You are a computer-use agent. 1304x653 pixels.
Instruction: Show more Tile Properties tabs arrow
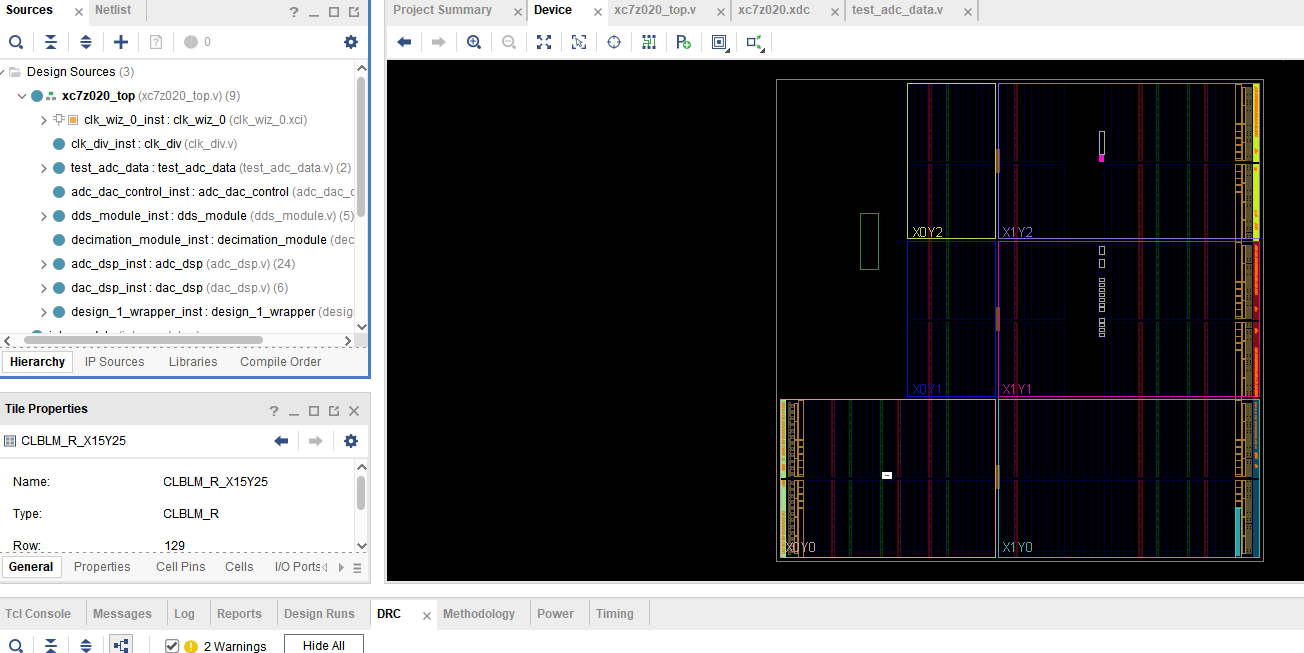pos(341,567)
